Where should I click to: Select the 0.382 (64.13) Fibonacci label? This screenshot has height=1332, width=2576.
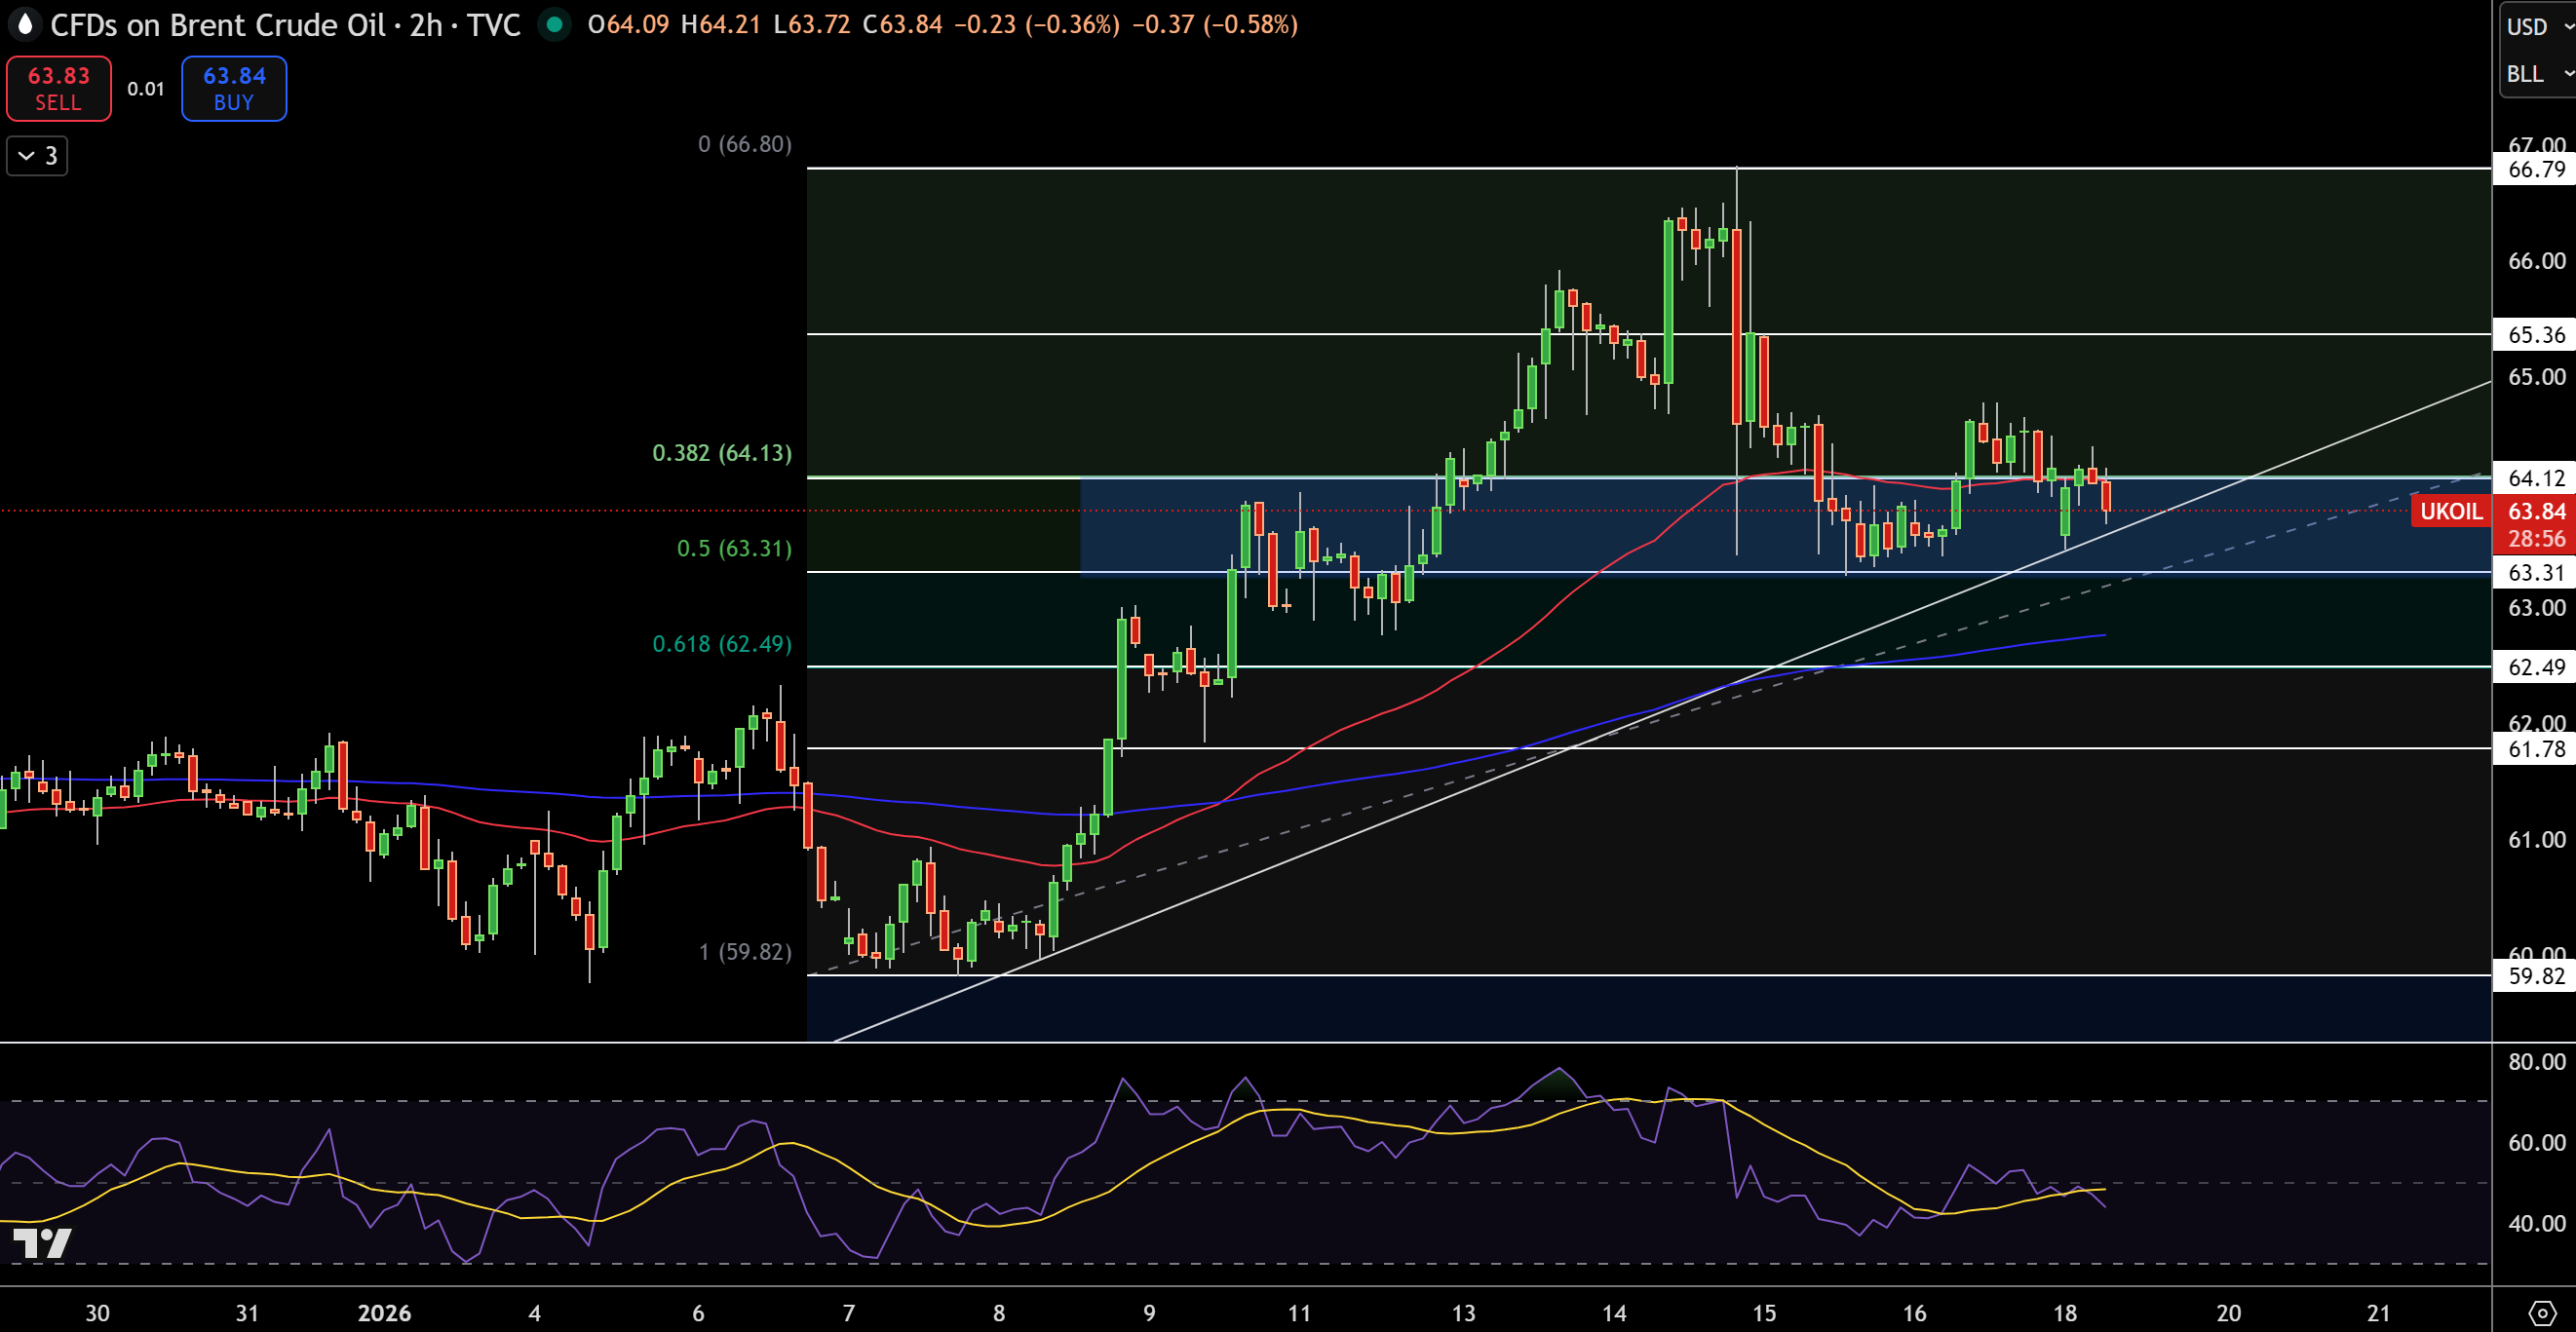(x=722, y=453)
